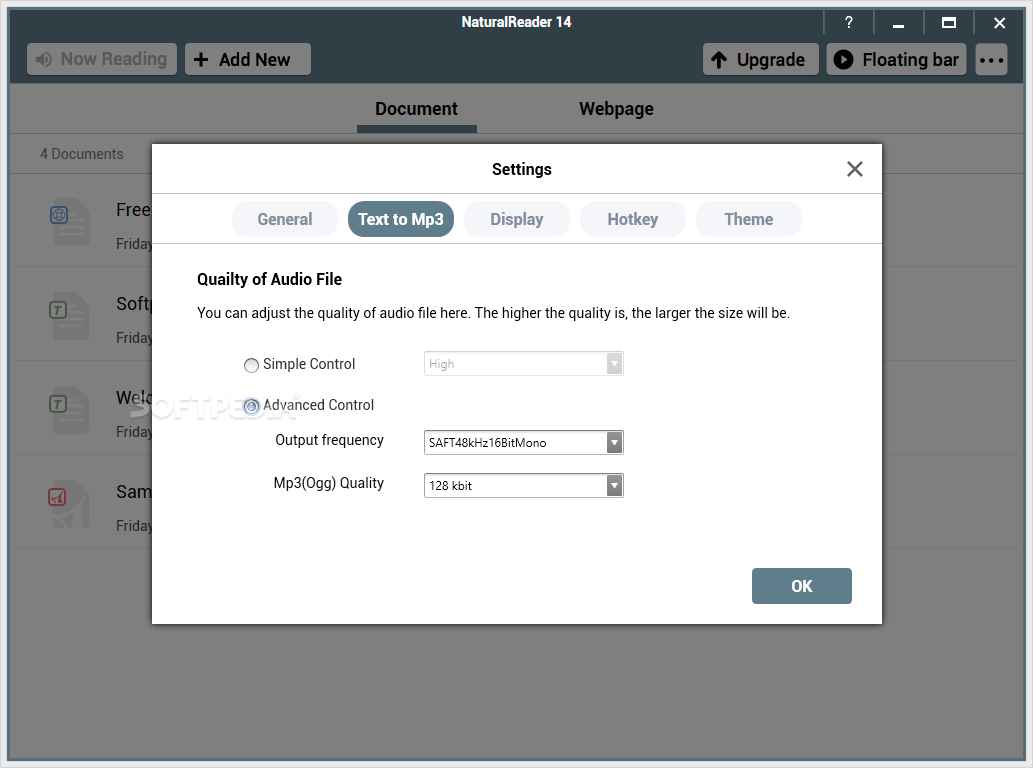1033x768 pixels.
Task: Switch to the Webpage tab
Action: tap(616, 109)
